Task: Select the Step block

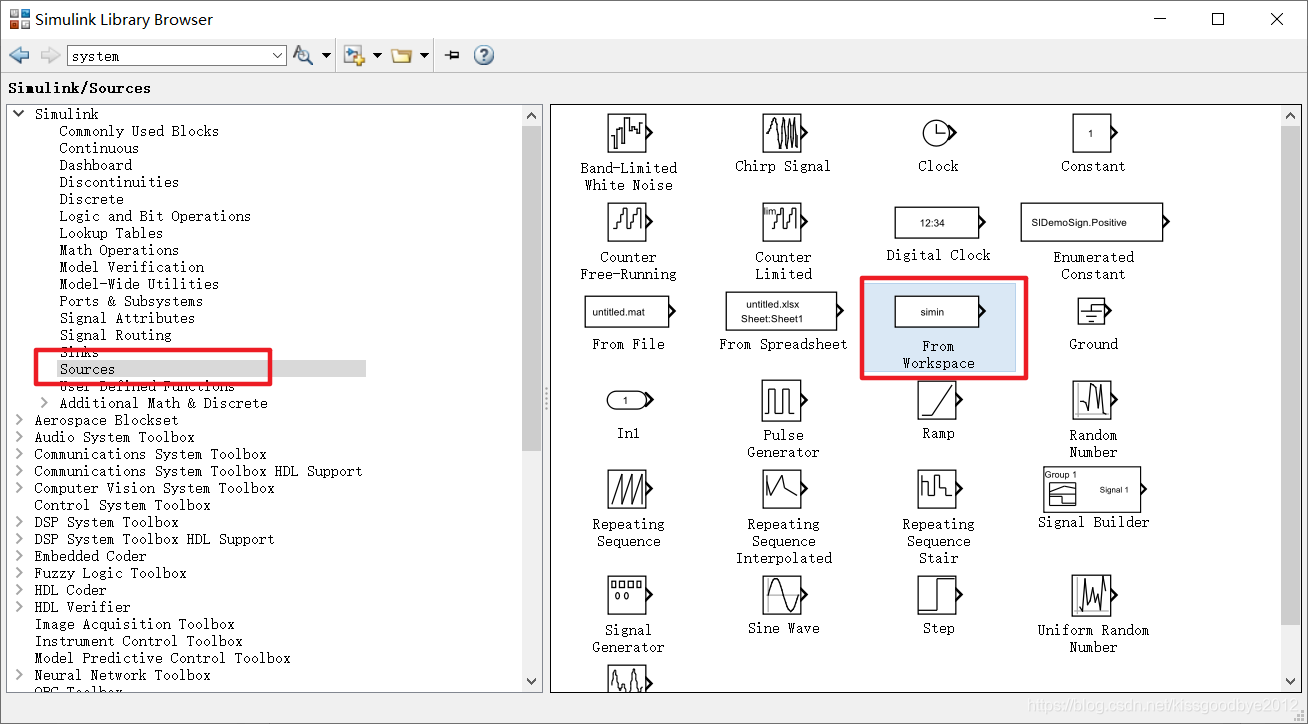Action: tap(938, 595)
